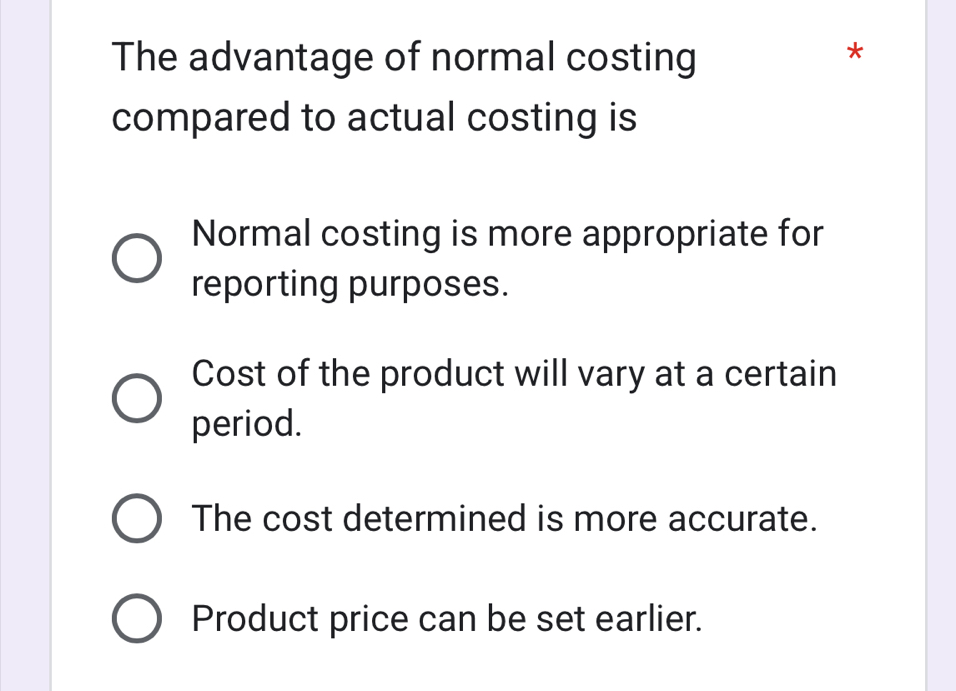The image size is (956, 691).
Task: Click the word "period." in the second option
Action: [x=247, y=424]
